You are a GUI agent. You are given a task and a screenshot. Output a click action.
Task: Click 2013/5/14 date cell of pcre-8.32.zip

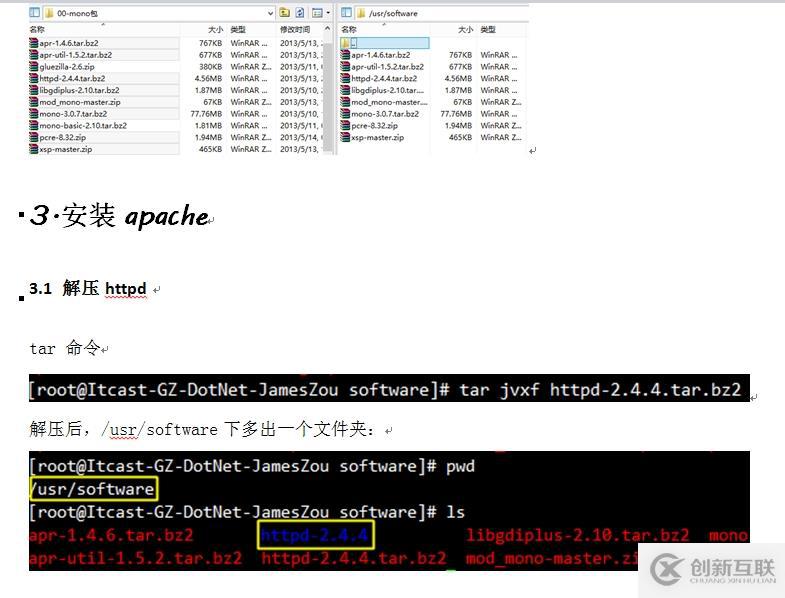pos(301,137)
